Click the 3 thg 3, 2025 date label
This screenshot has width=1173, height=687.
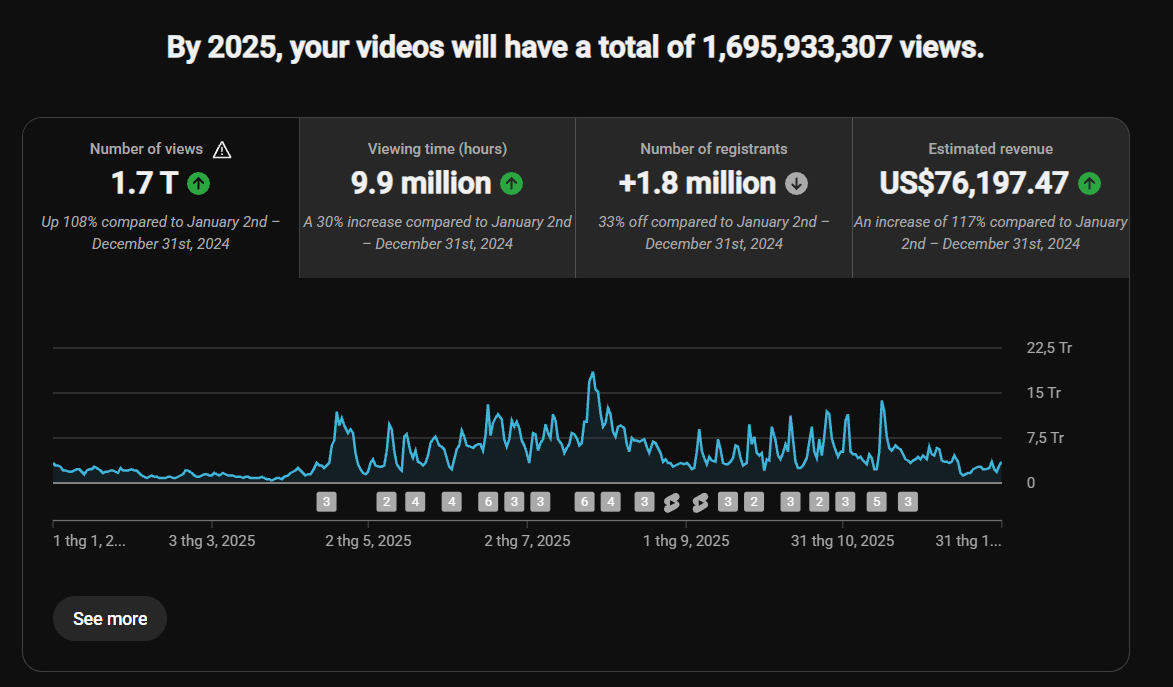(x=212, y=540)
